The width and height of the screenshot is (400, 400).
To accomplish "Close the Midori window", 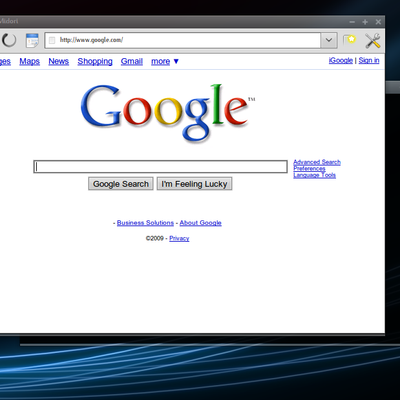I will tap(378, 22).
